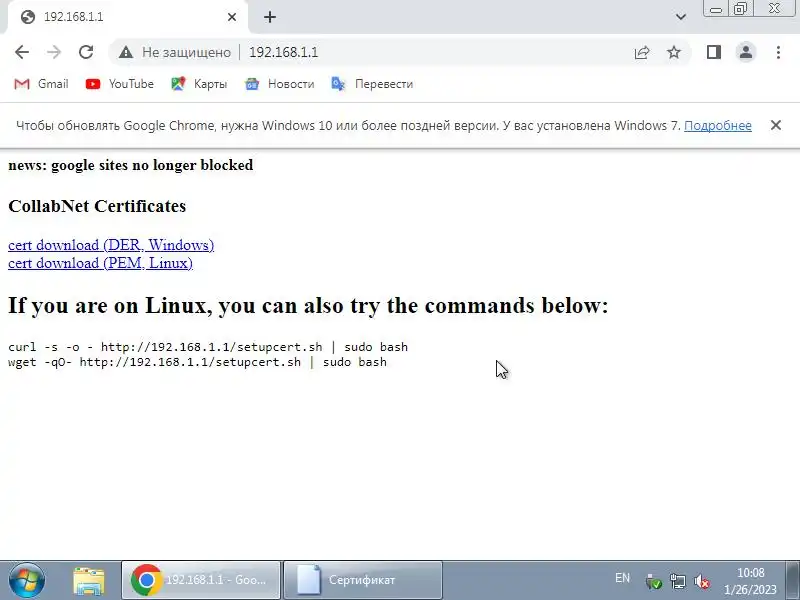Open the network tray icon
Image resolution: width=800 pixels, height=600 pixels.
(678, 581)
